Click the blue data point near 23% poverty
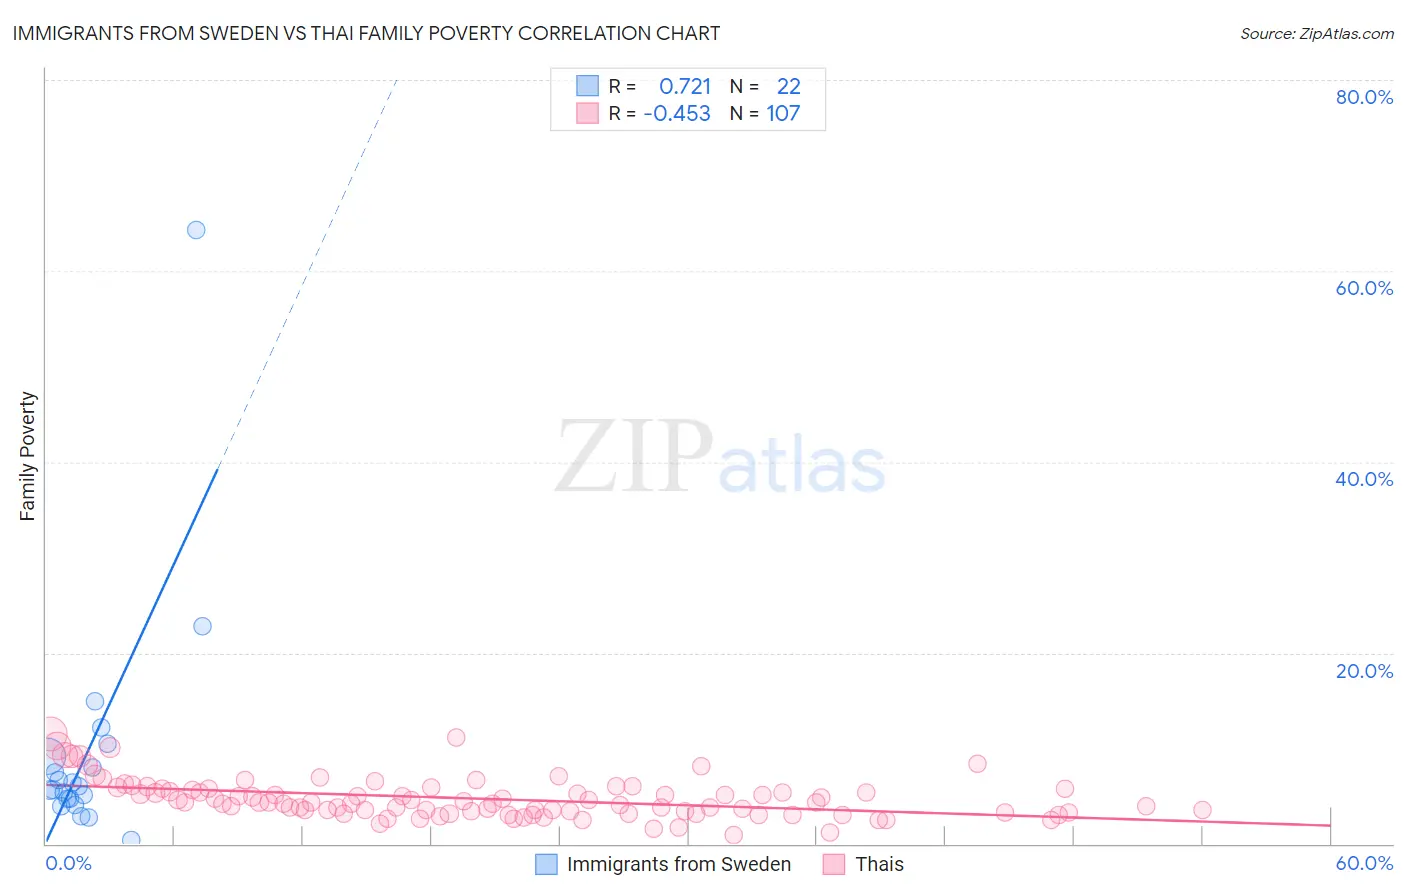The height and width of the screenshot is (892, 1406). pos(202,626)
